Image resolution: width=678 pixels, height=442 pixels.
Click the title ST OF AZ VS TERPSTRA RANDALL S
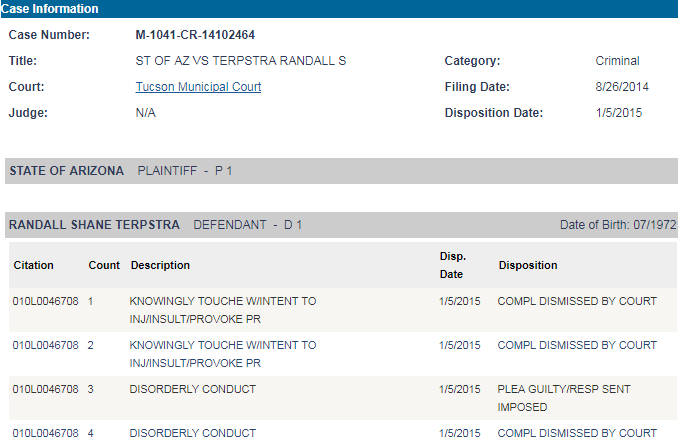click(240, 61)
